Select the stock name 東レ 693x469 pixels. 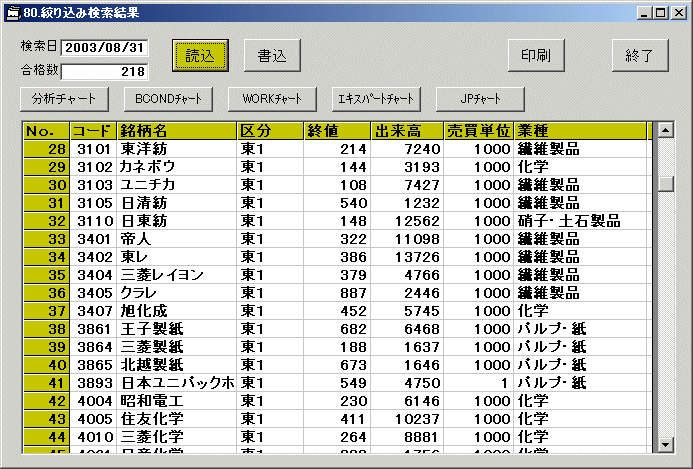click(x=177, y=257)
